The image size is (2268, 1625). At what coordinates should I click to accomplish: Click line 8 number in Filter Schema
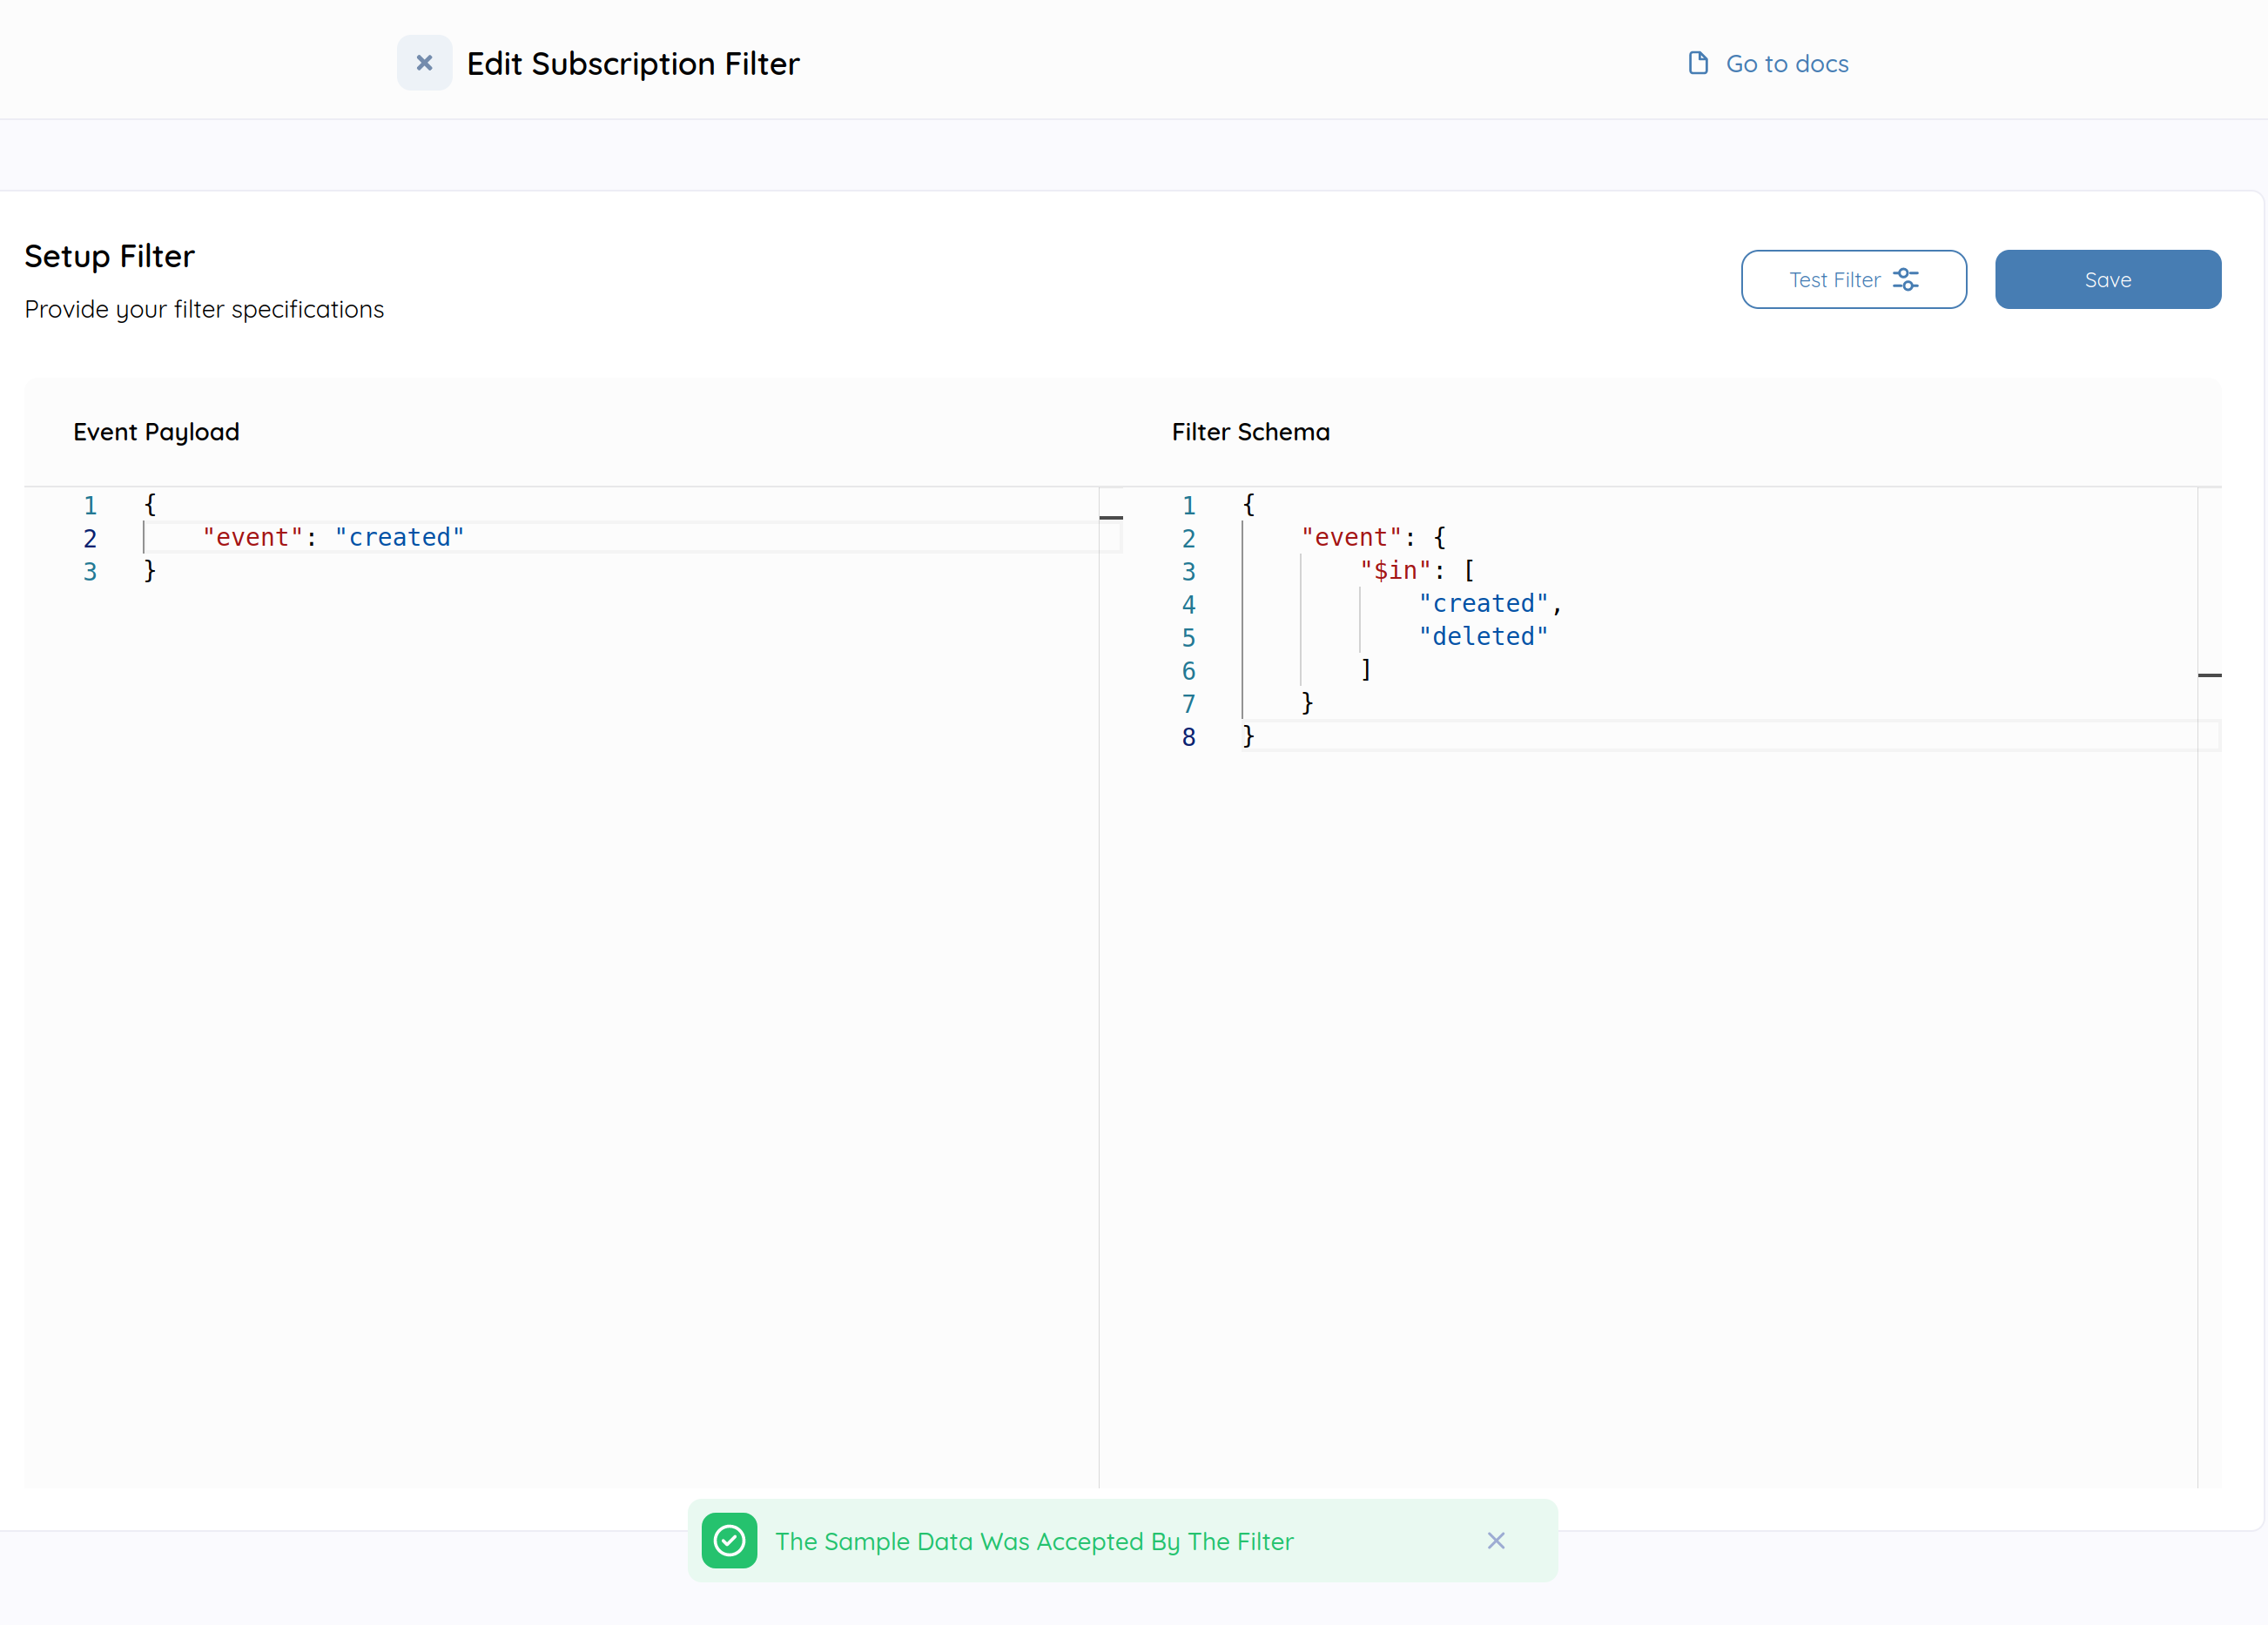pos(1188,737)
